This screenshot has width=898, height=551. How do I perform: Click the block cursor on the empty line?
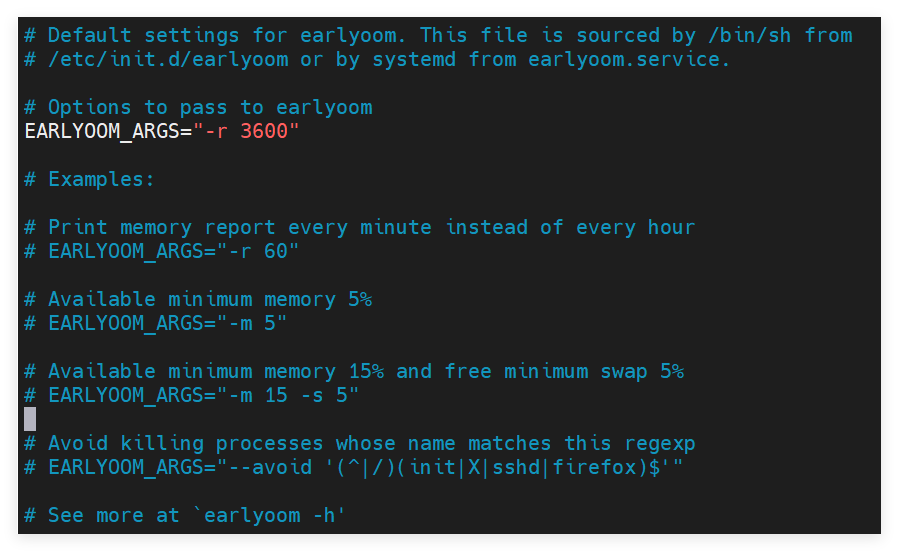[30, 419]
